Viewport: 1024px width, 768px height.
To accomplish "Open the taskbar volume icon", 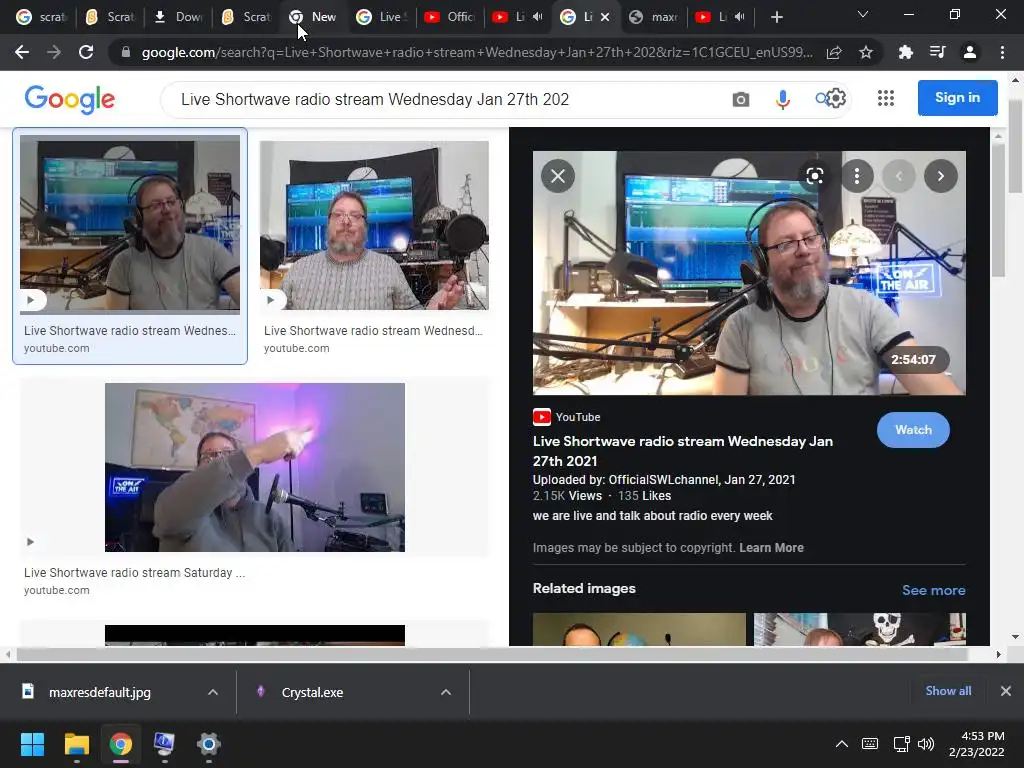I will click(x=925, y=744).
